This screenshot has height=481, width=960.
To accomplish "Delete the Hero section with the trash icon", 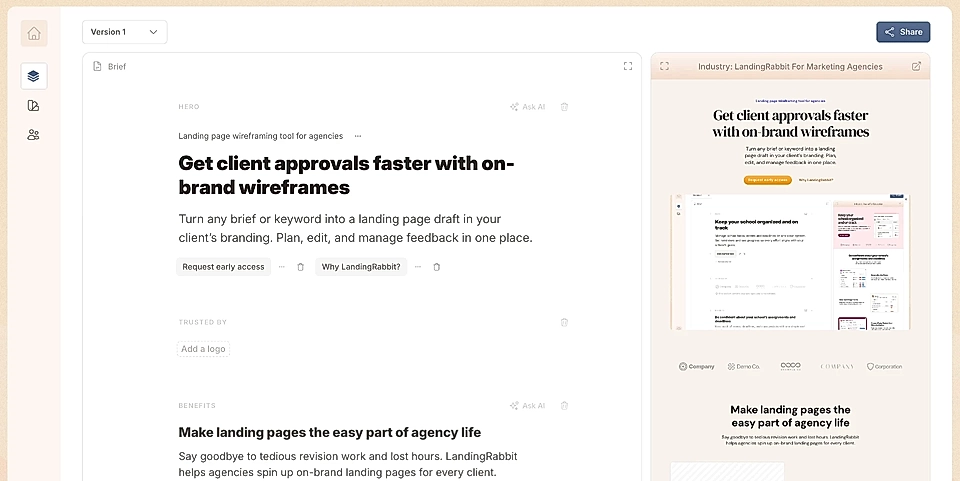I will [x=564, y=106].
